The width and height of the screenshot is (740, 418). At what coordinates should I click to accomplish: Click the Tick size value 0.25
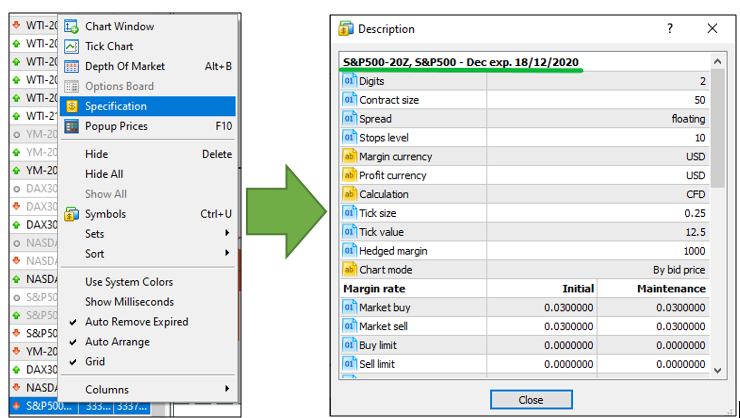pos(695,213)
